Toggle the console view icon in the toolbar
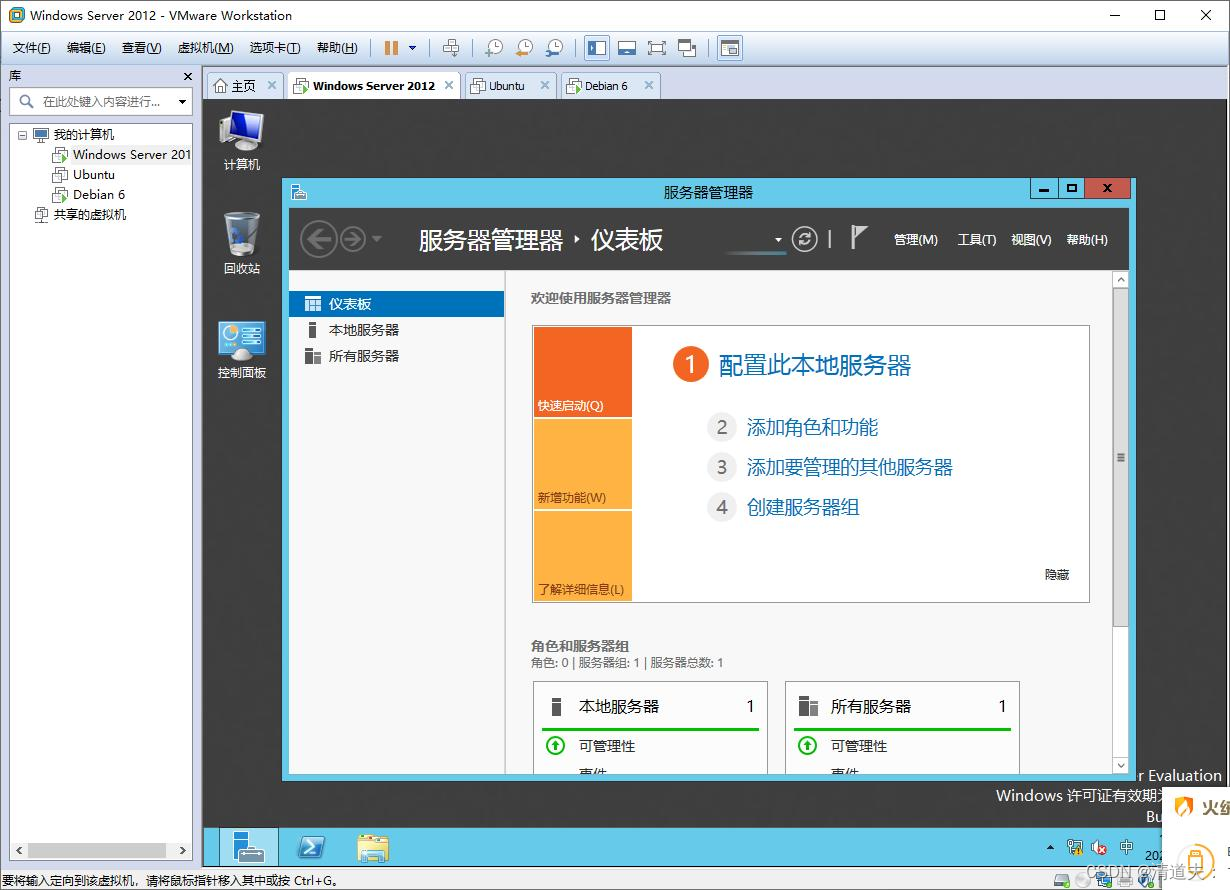The width and height of the screenshot is (1230, 890). (x=730, y=47)
